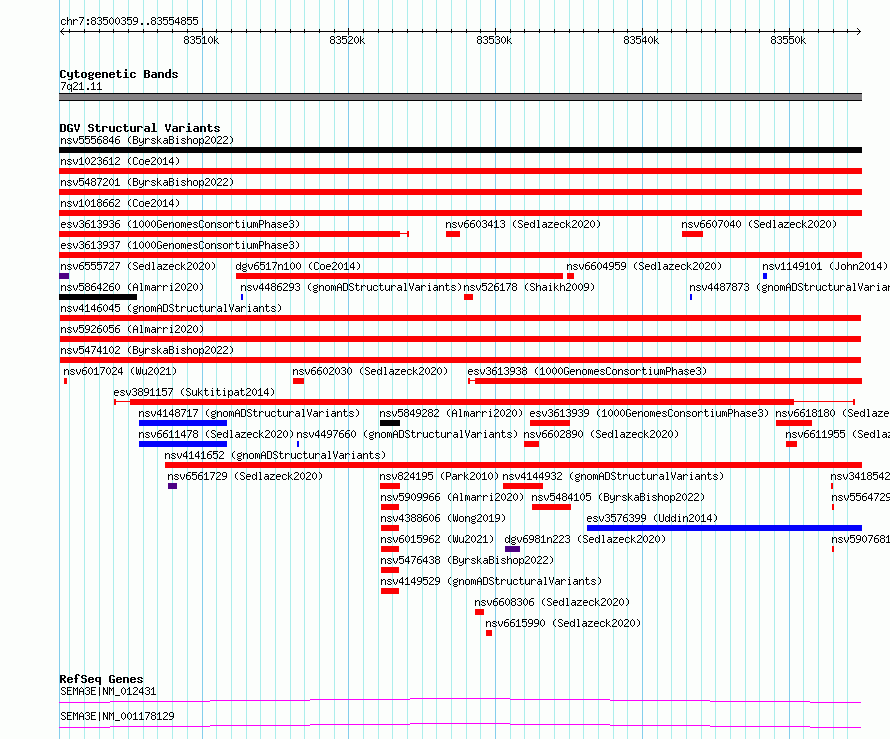Screen dimensions: 890x739
Task: Click the nsv6615990 red variant block
Action: click(x=489, y=633)
